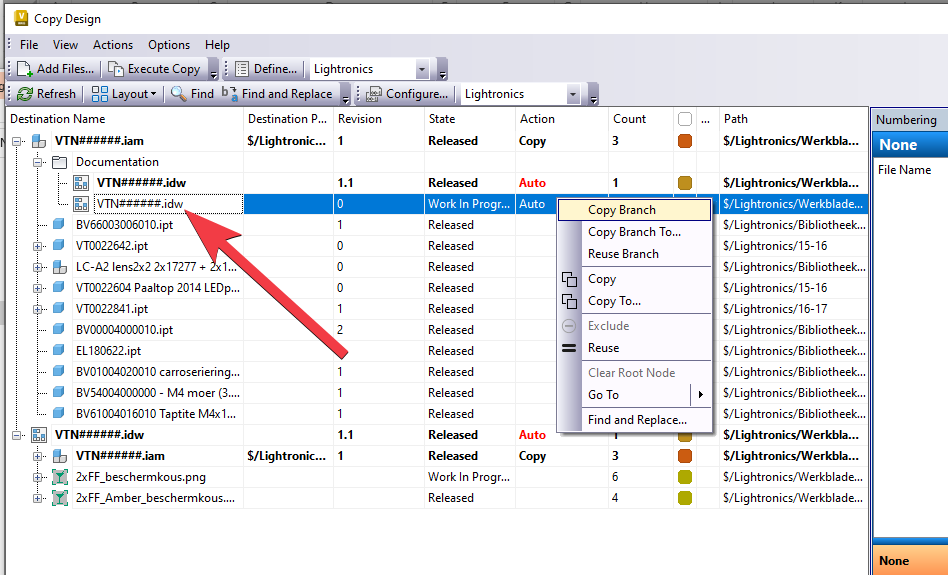The width and height of the screenshot is (948, 575).
Task: Click the part icon beside EL180622.ipt
Action: coord(59,350)
